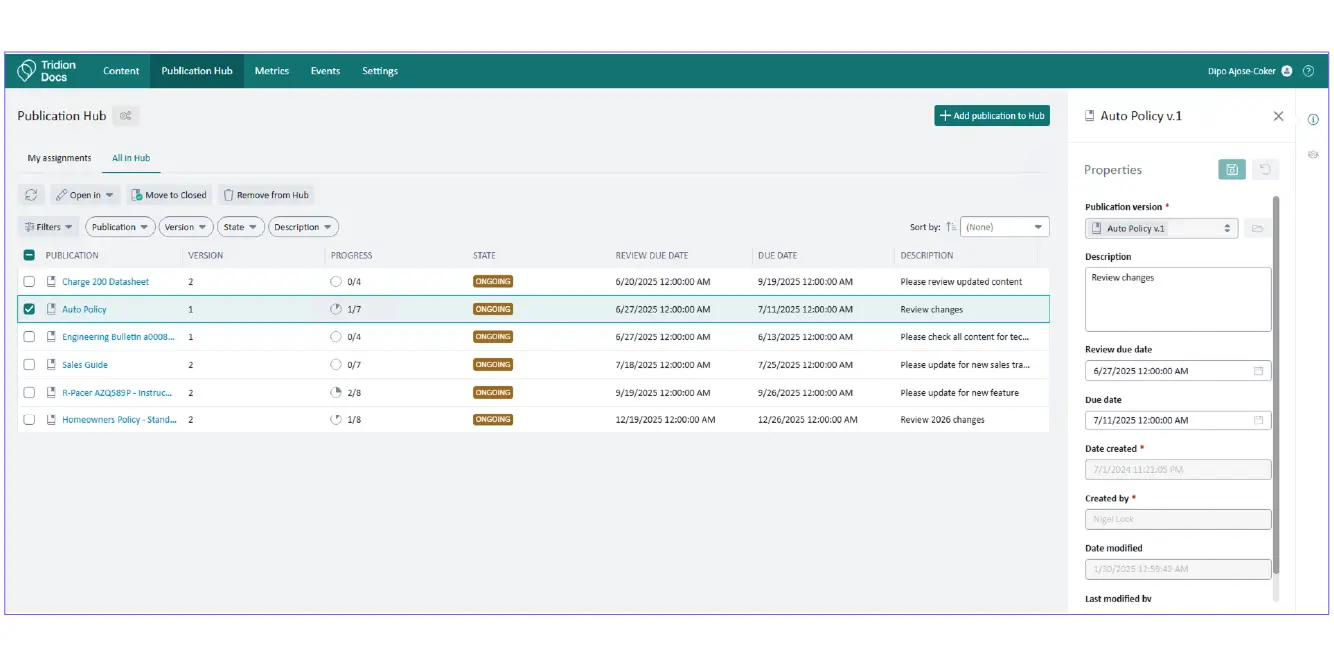Viewport: 1334px width, 667px height.
Task: Open the Sort by dropdown
Action: coord(1004,227)
